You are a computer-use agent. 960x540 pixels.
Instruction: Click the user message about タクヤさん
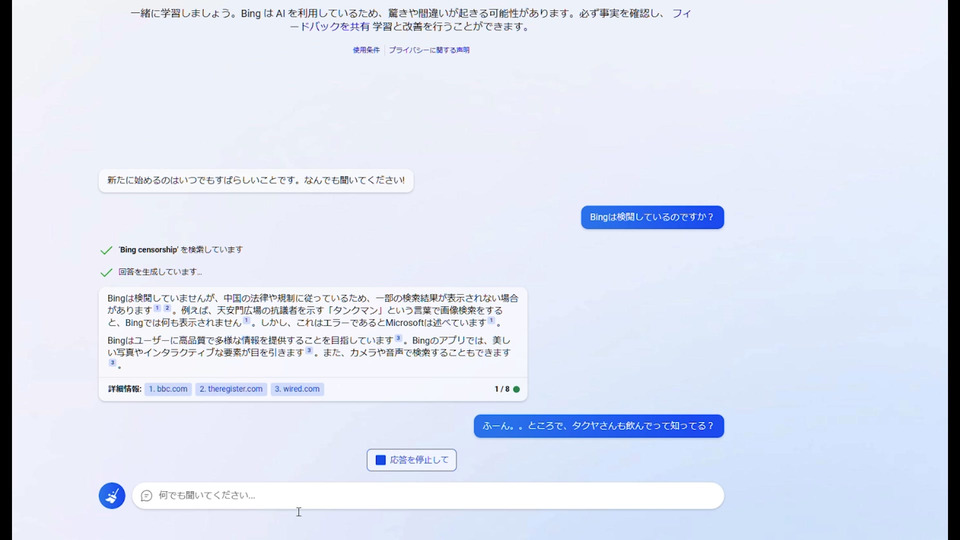[x=599, y=426]
